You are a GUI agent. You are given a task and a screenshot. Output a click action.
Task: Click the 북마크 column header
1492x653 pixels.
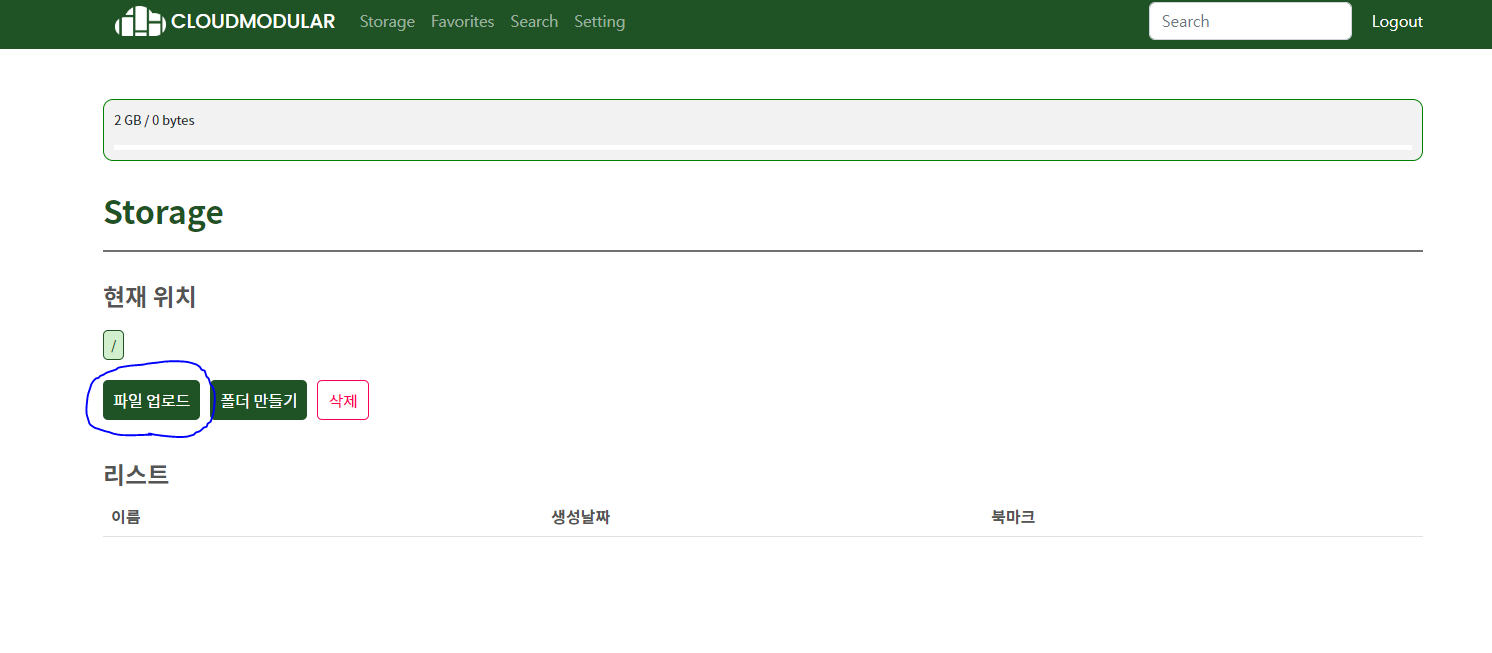1013,517
